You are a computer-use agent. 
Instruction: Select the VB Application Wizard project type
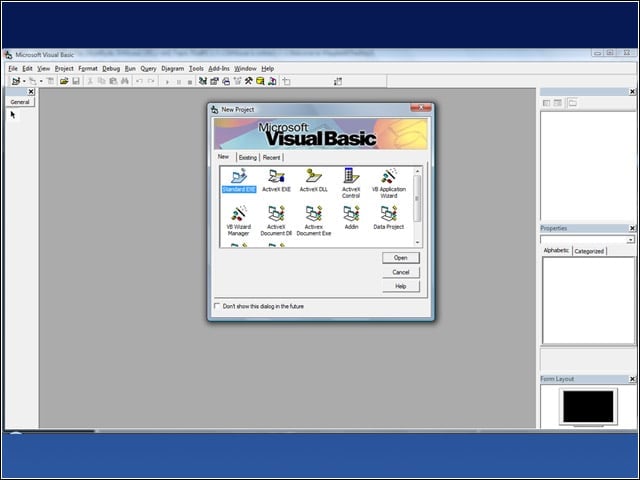tap(389, 183)
